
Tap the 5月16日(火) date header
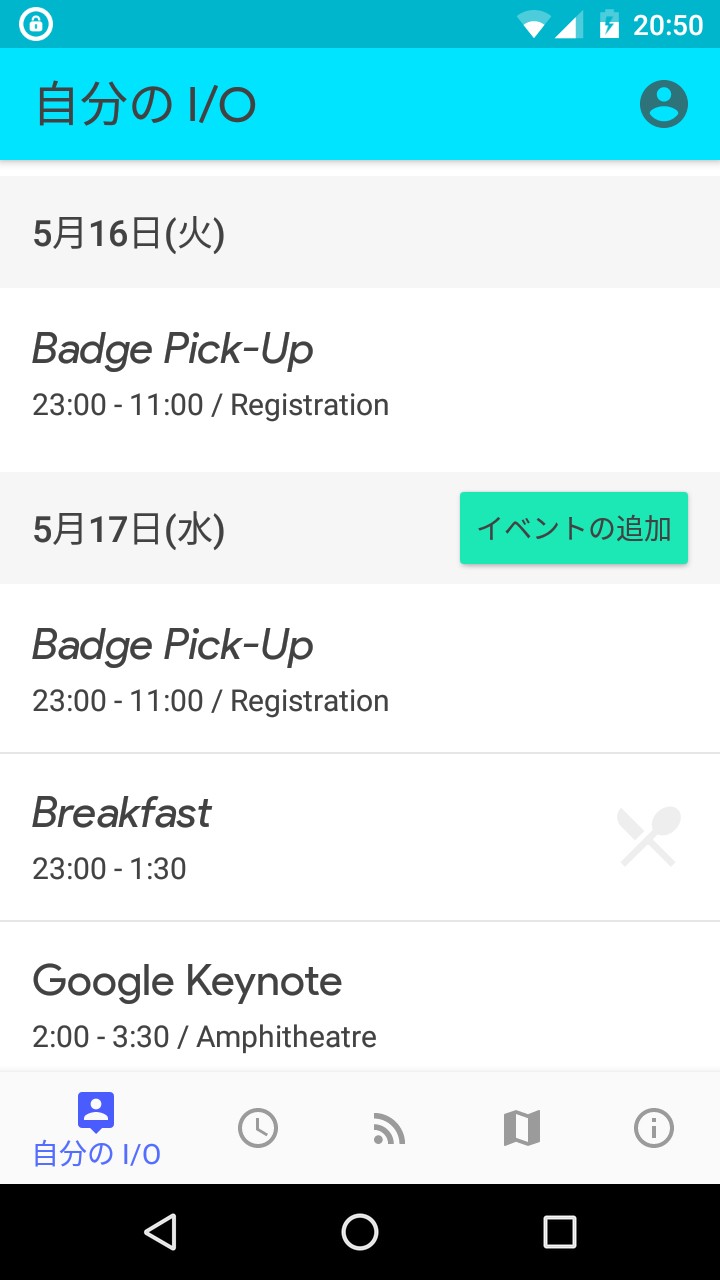coord(128,234)
